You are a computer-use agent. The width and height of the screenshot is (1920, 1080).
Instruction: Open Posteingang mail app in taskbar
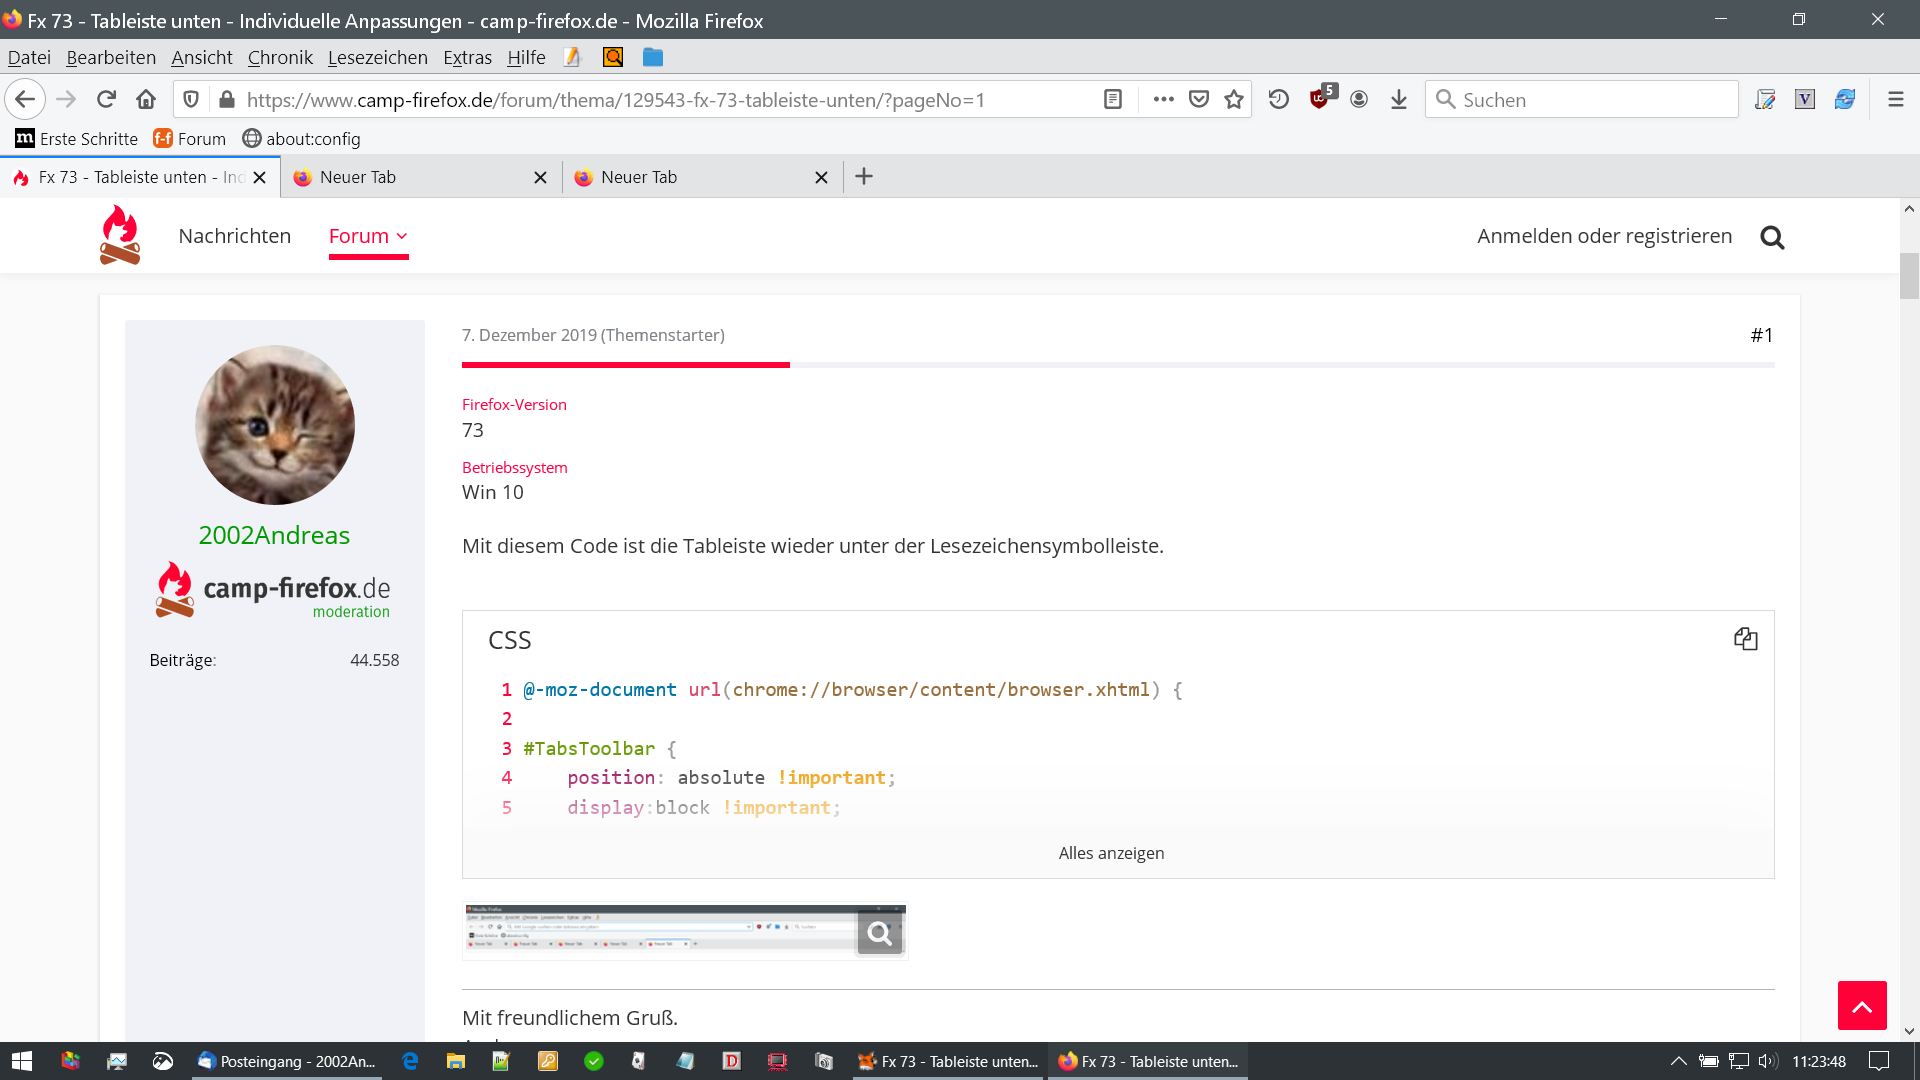click(287, 1061)
